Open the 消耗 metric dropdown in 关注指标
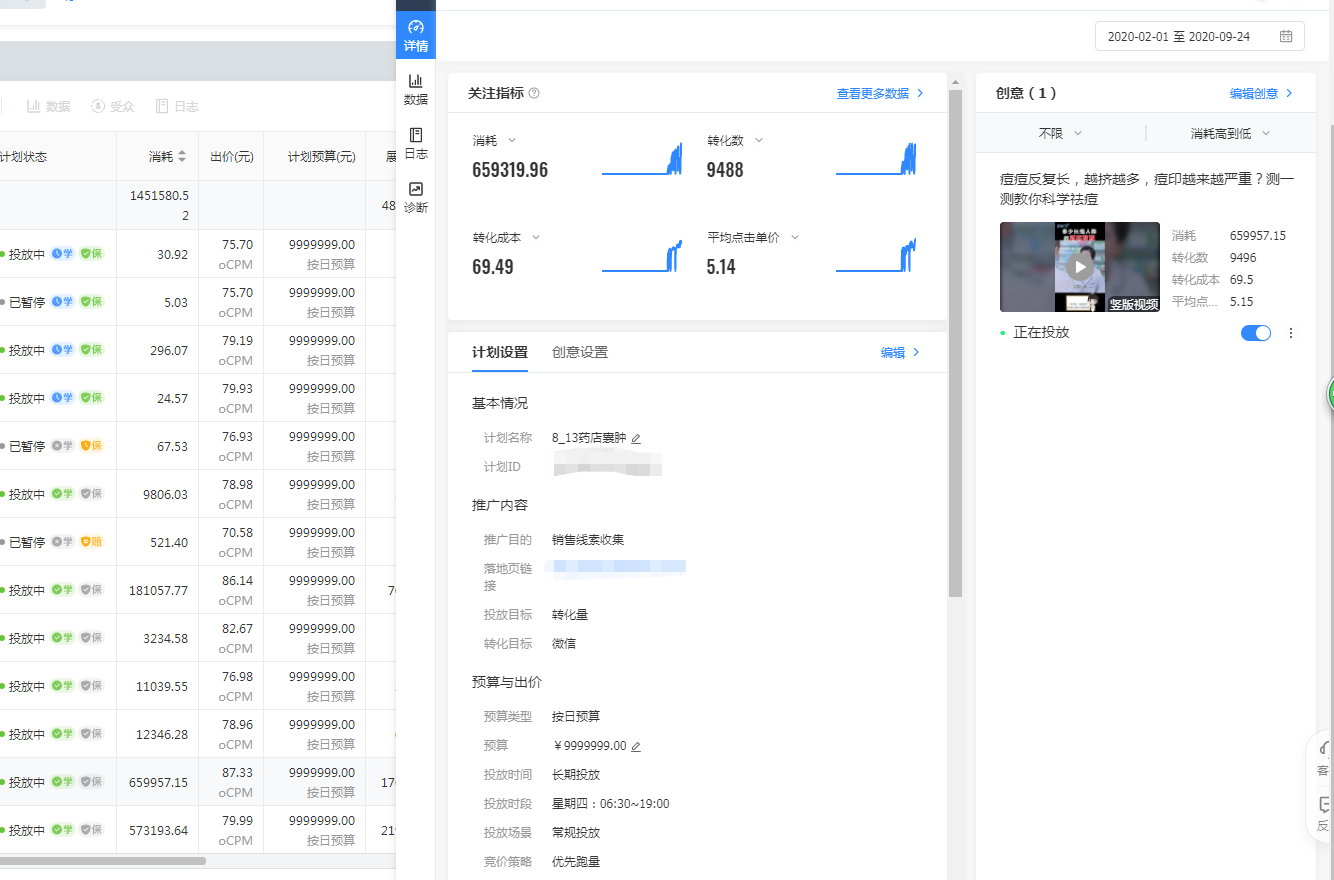The width and height of the screenshot is (1334, 880). (495, 140)
